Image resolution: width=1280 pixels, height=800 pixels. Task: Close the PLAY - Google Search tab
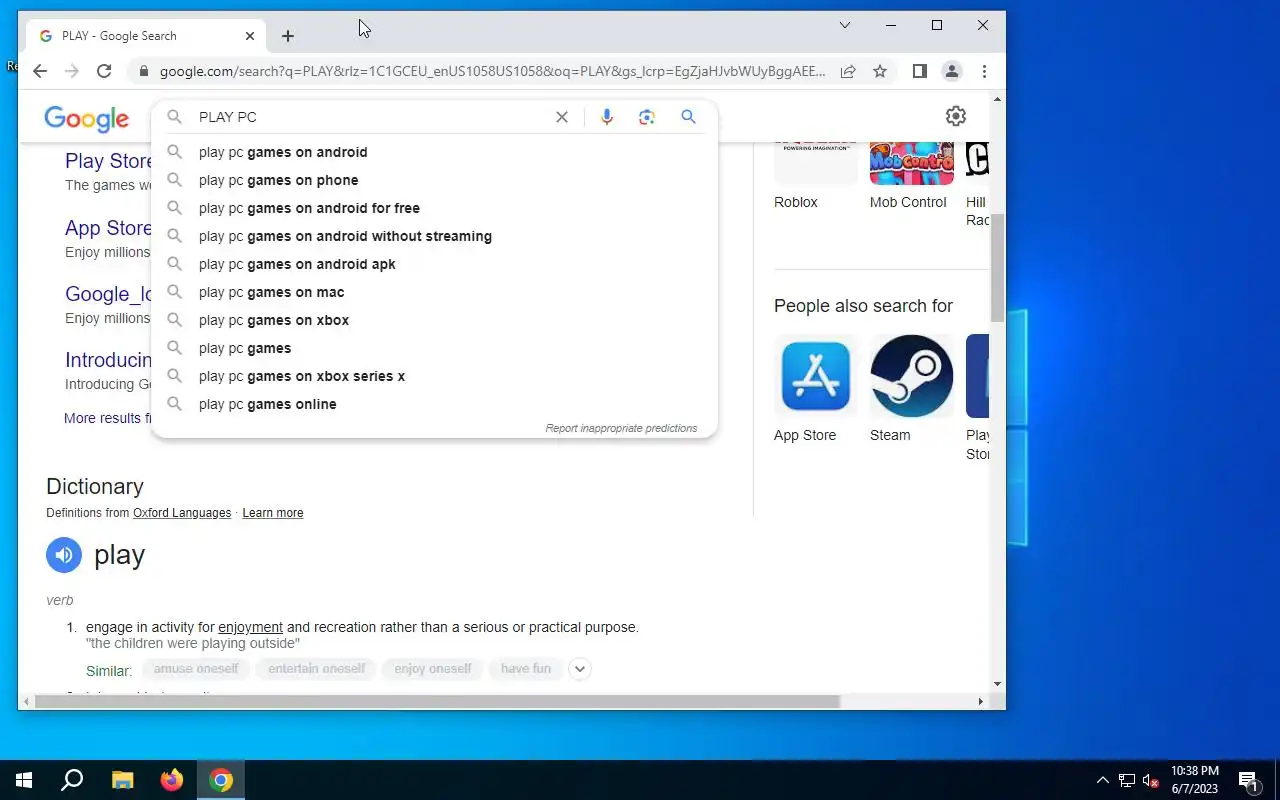point(250,36)
